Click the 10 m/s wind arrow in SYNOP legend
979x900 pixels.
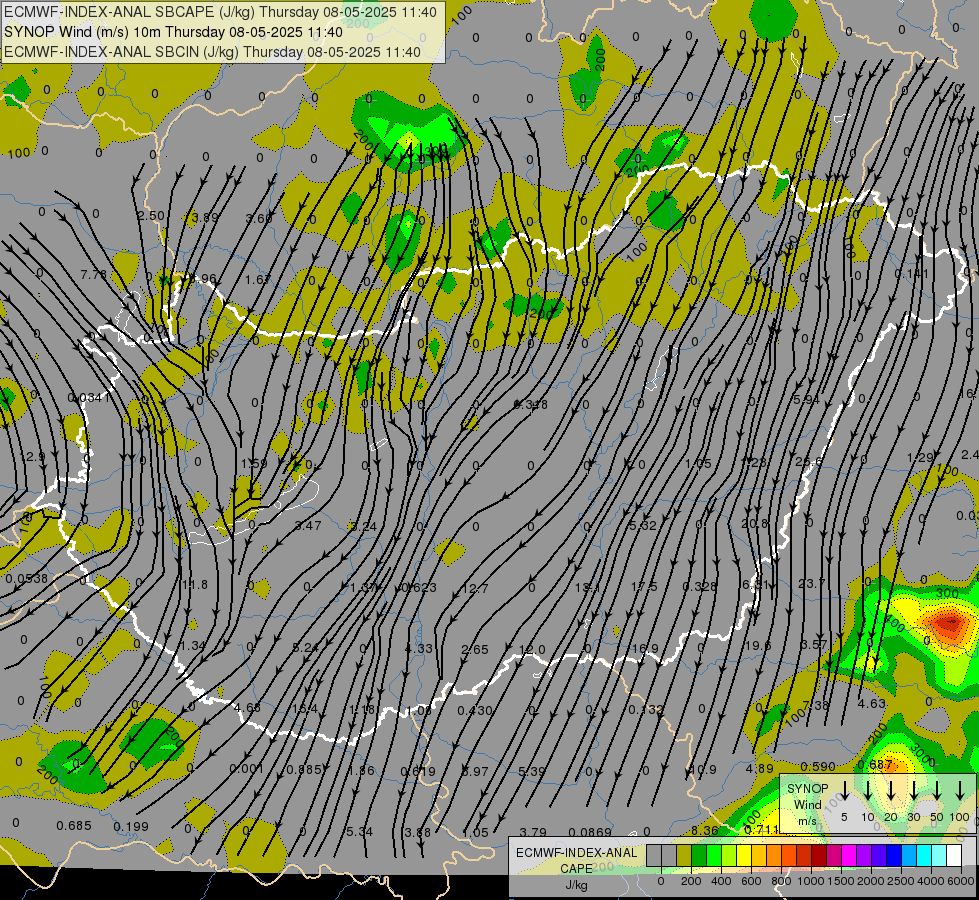pyautogui.click(x=868, y=791)
